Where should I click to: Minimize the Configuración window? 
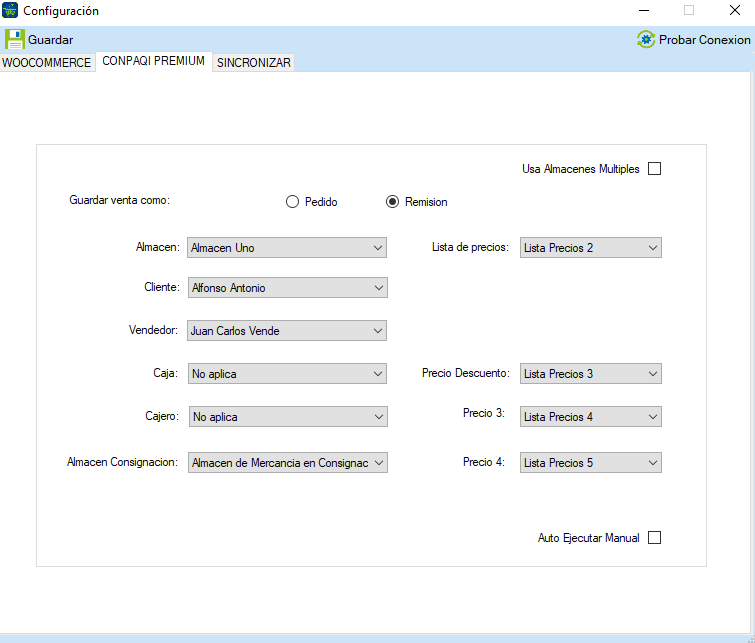pos(644,10)
